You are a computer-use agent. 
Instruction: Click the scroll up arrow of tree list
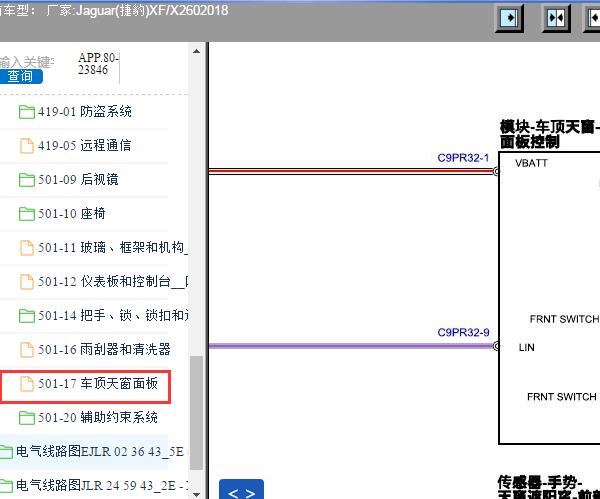(x=196, y=52)
